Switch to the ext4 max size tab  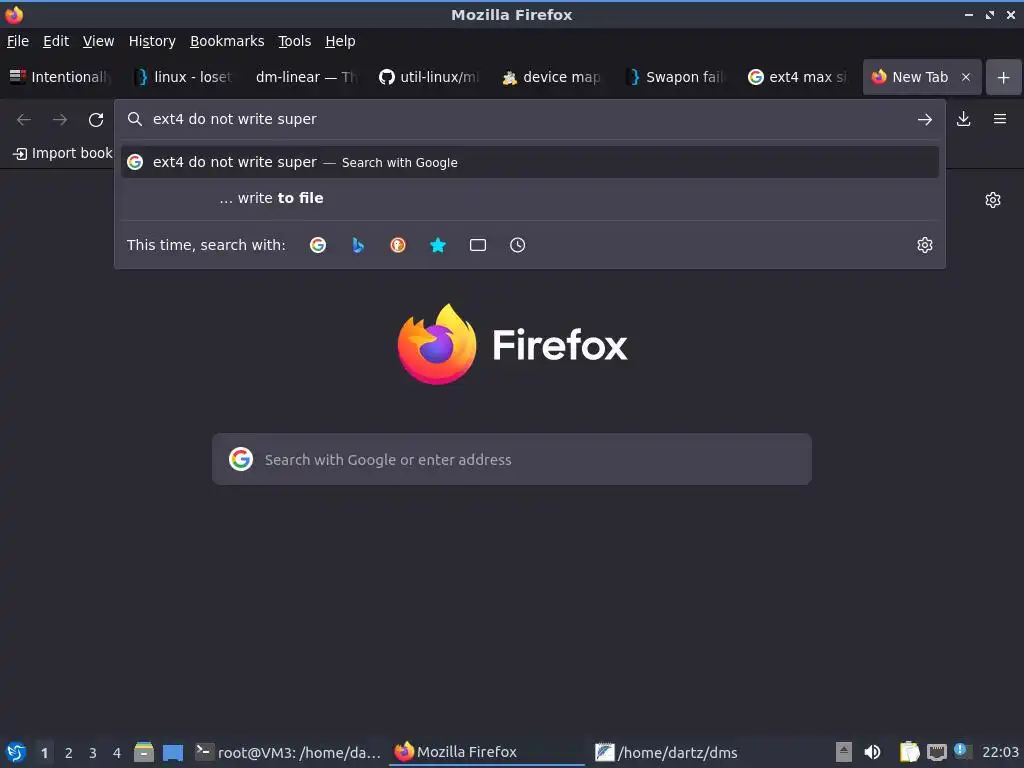tap(797, 77)
